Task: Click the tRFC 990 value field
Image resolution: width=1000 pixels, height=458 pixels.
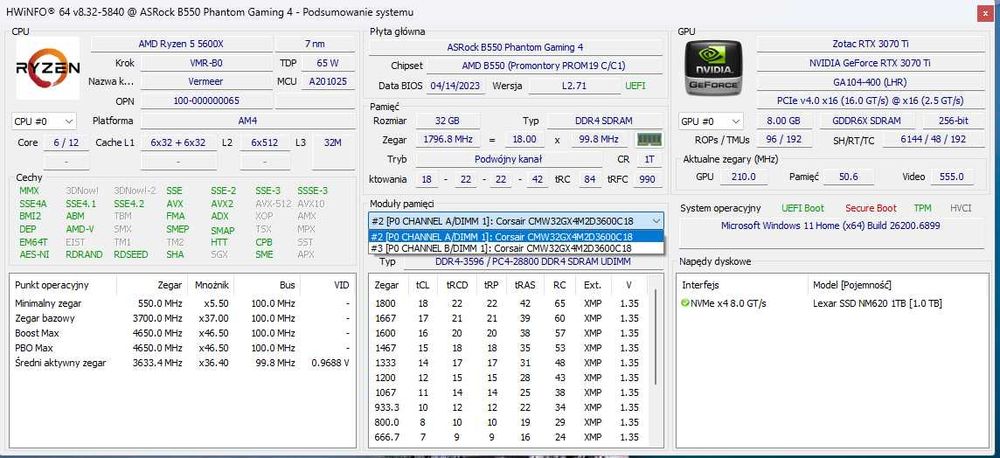Action: 647,180
